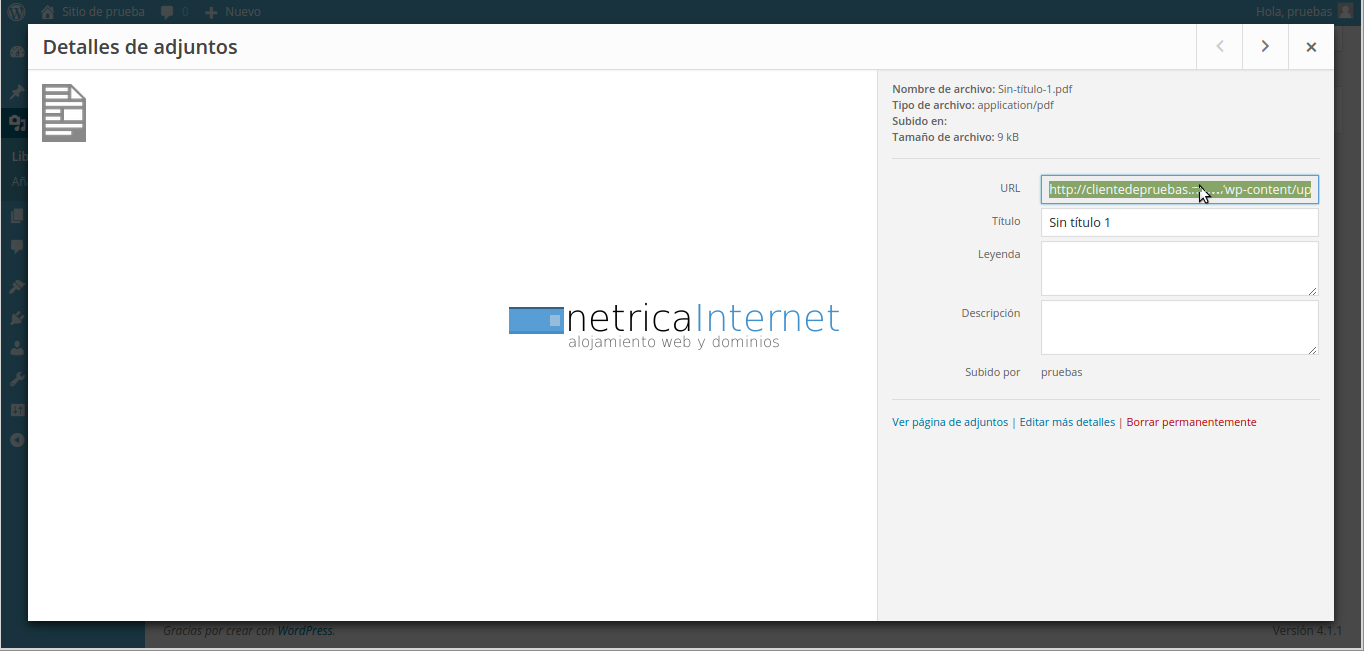This screenshot has width=1364, height=651.
Task: Open the Nuevo menu in admin bar
Action: [233, 12]
